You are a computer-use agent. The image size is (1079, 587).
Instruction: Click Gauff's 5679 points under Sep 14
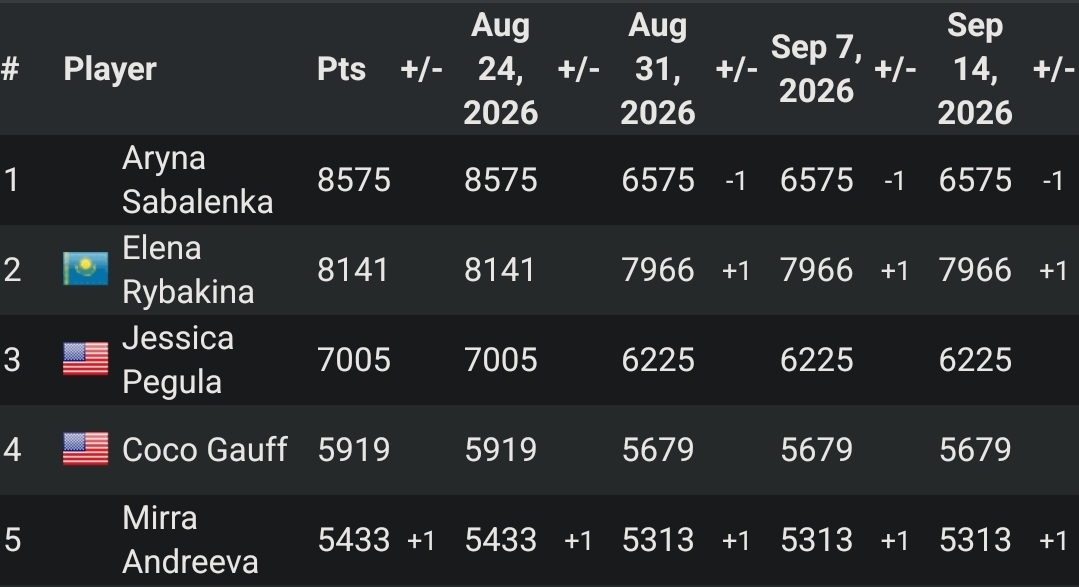click(975, 450)
